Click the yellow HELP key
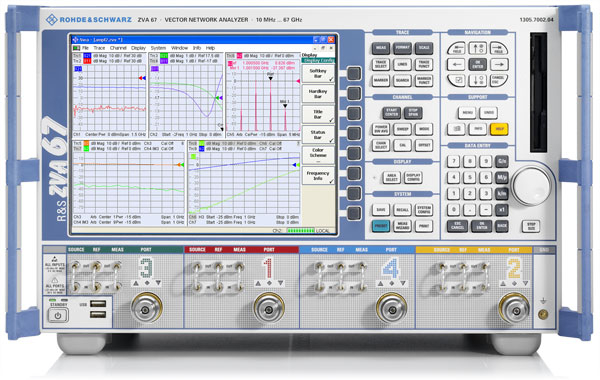Viewport: 600px width, 380px height. [x=499, y=129]
